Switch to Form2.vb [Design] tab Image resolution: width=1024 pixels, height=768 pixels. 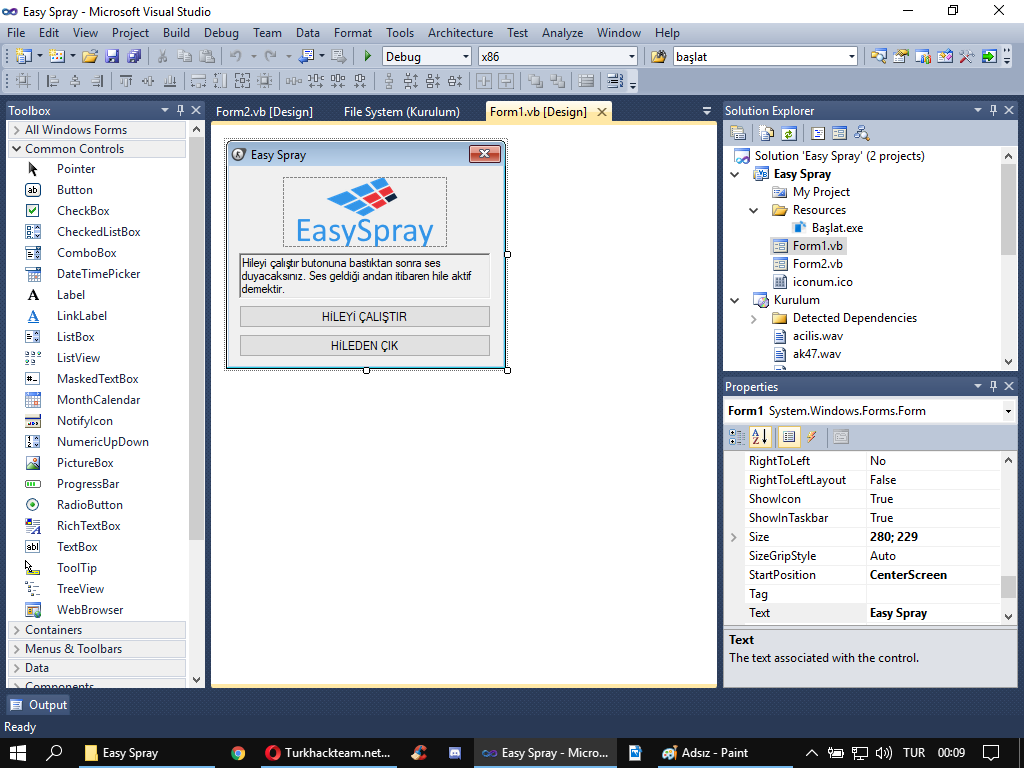pos(264,112)
